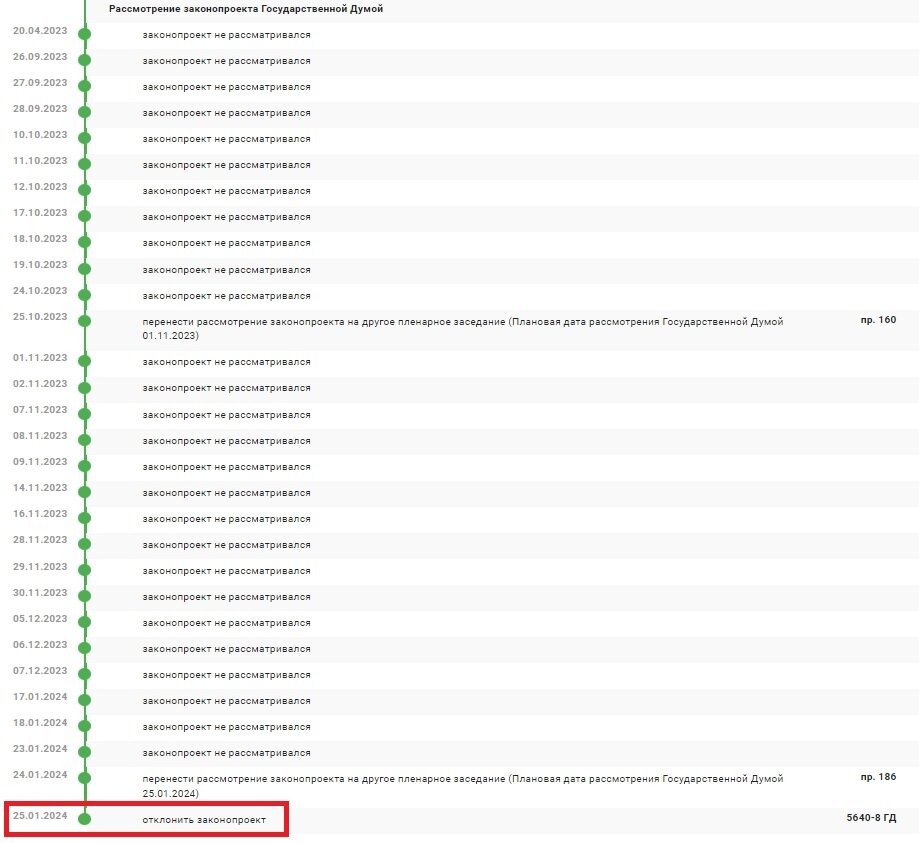Click the postponement text planned for 01.11.2023
This screenshot has width=919, height=843.
[462, 328]
